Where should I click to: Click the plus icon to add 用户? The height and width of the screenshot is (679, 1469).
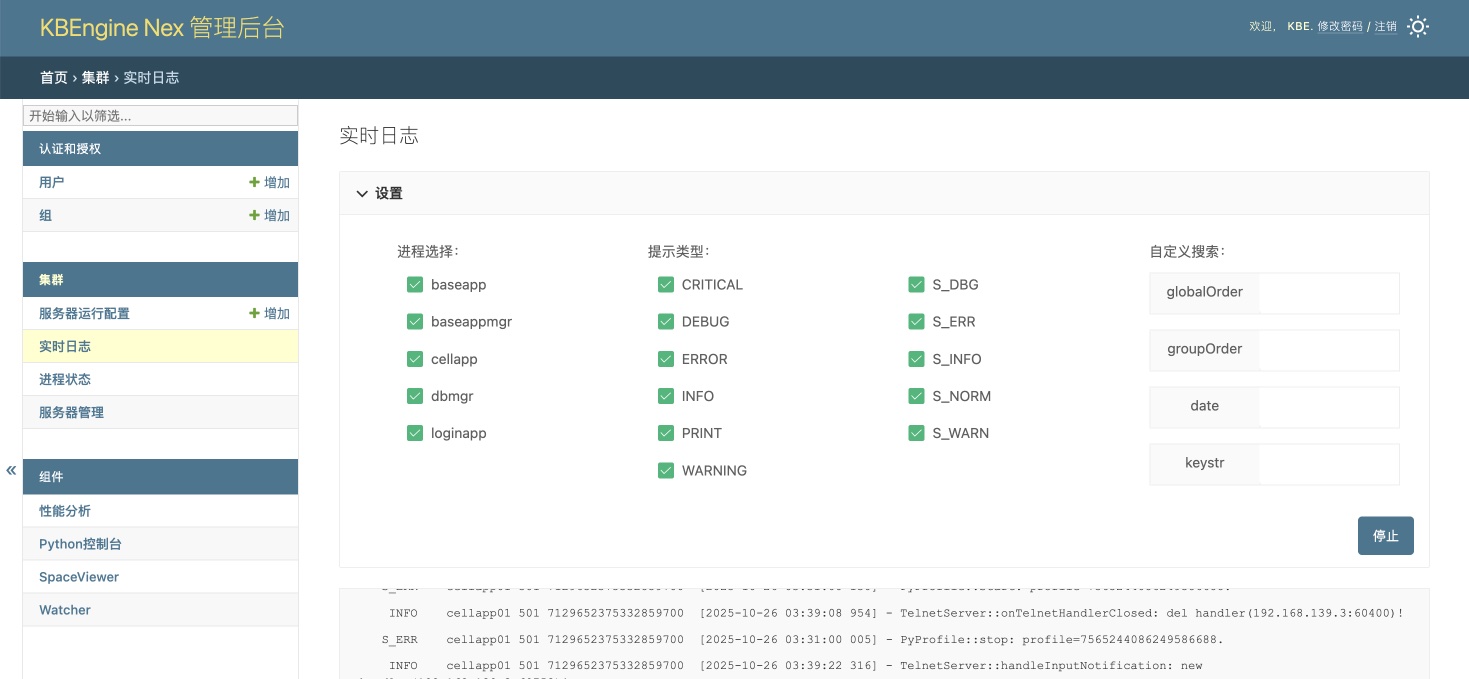255,183
